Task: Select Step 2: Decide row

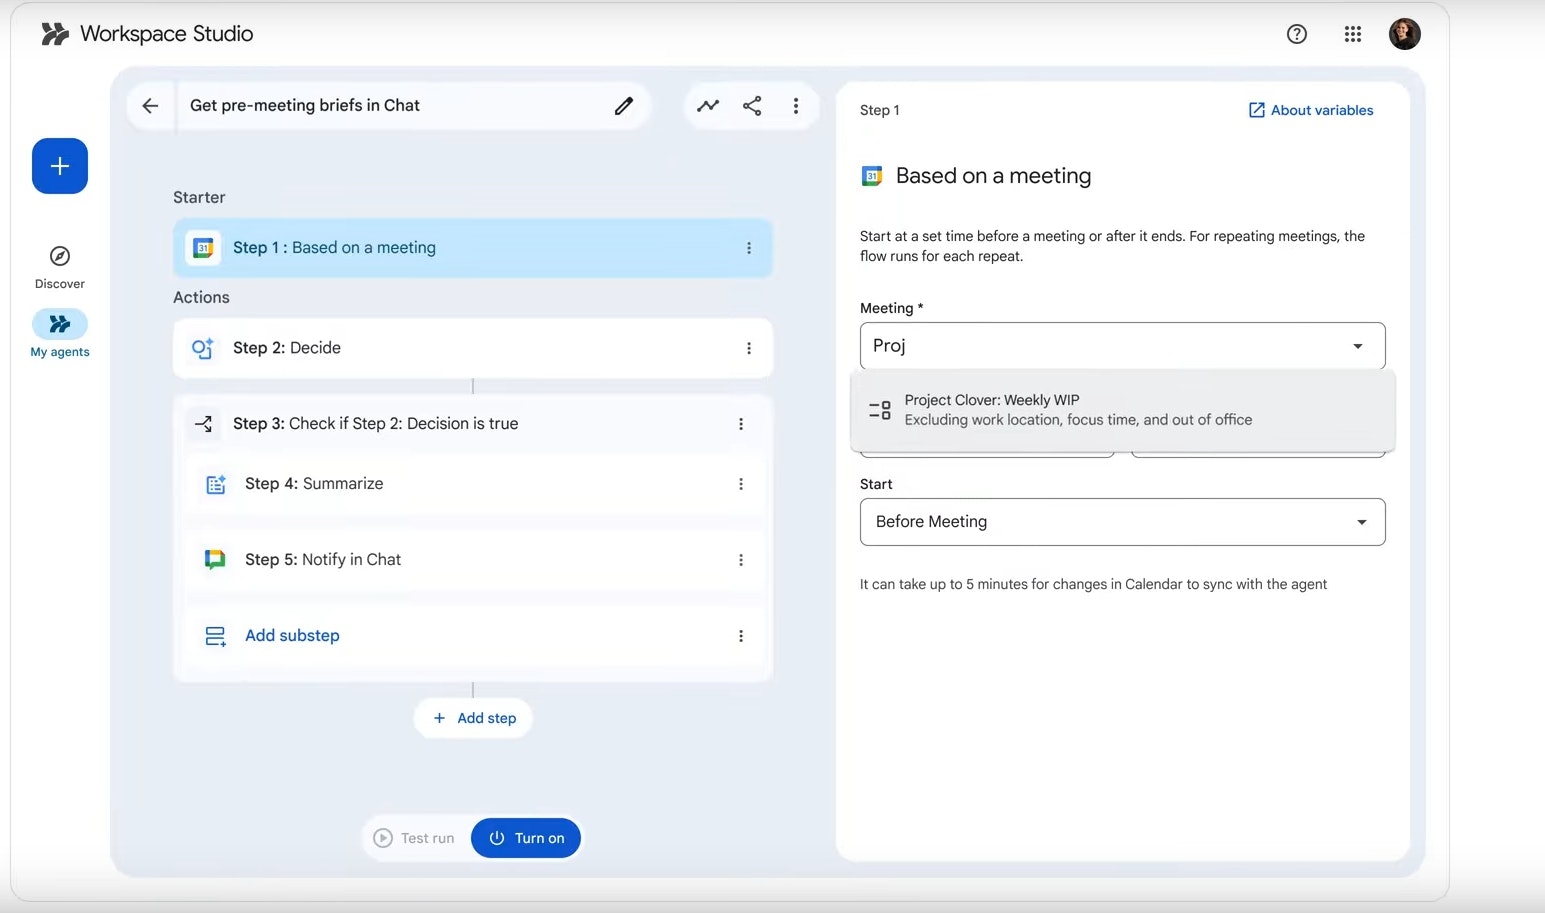Action: click(x=472, y=348)
